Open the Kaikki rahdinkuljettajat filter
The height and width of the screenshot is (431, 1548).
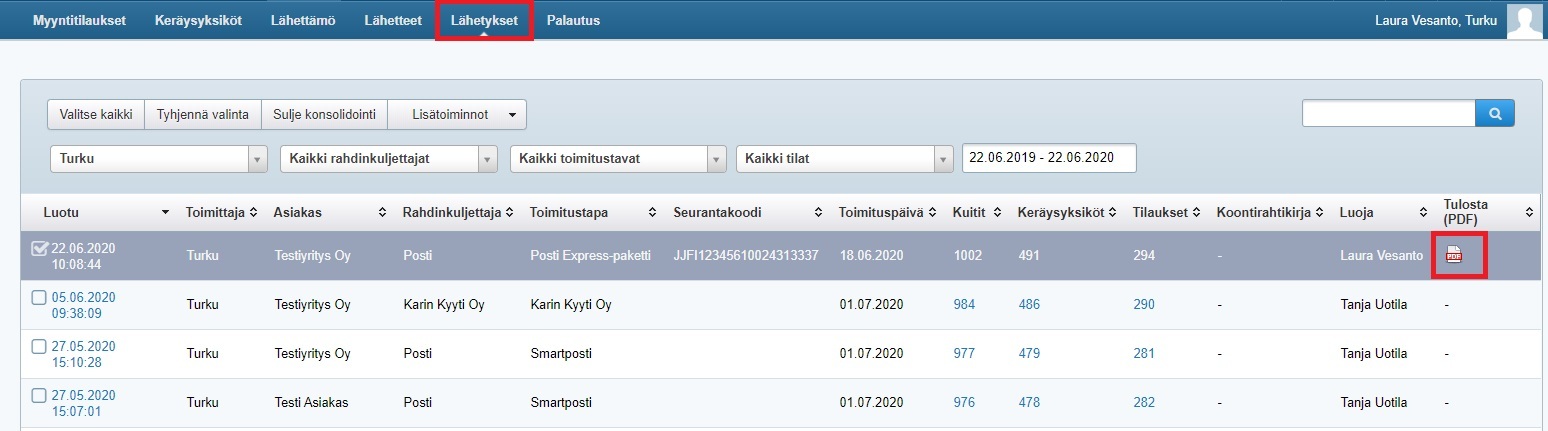click(389, 159)
